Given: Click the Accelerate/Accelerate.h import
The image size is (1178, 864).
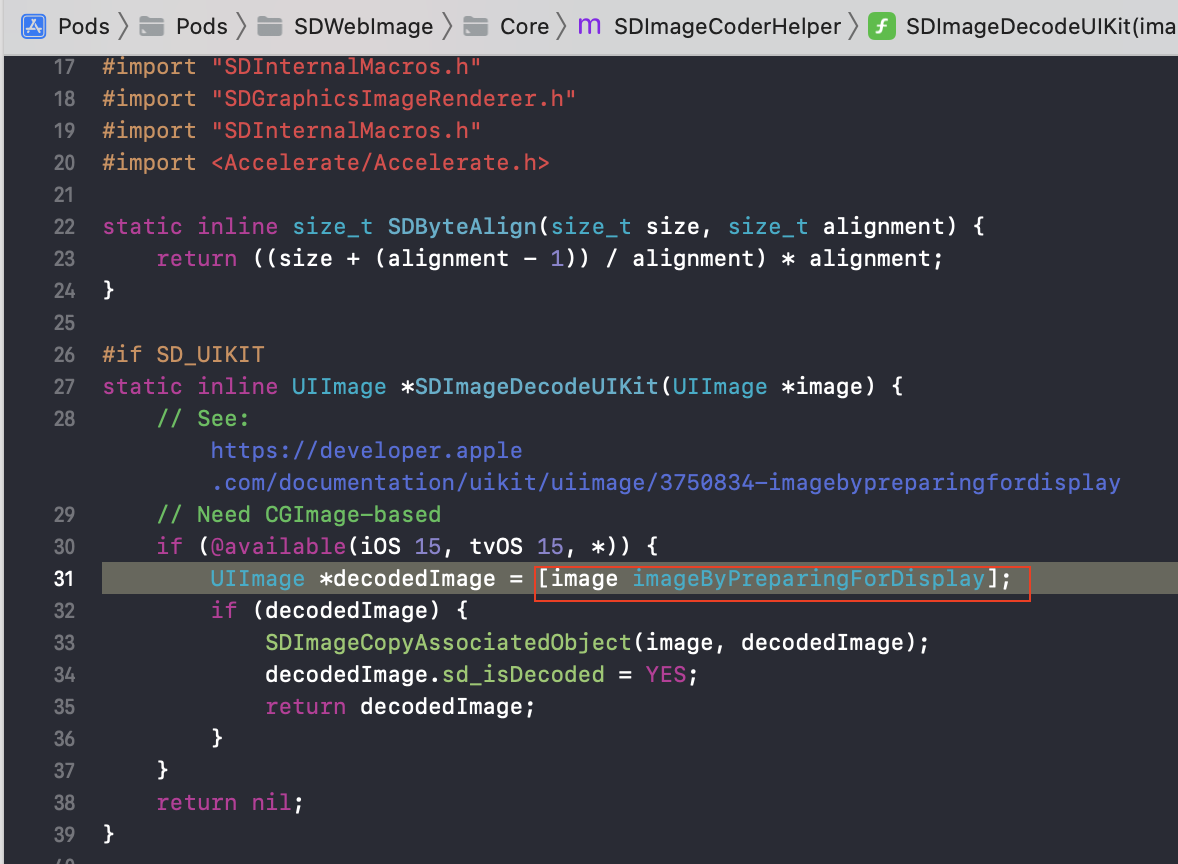Looking at the screenshot, I should point(380,163).
